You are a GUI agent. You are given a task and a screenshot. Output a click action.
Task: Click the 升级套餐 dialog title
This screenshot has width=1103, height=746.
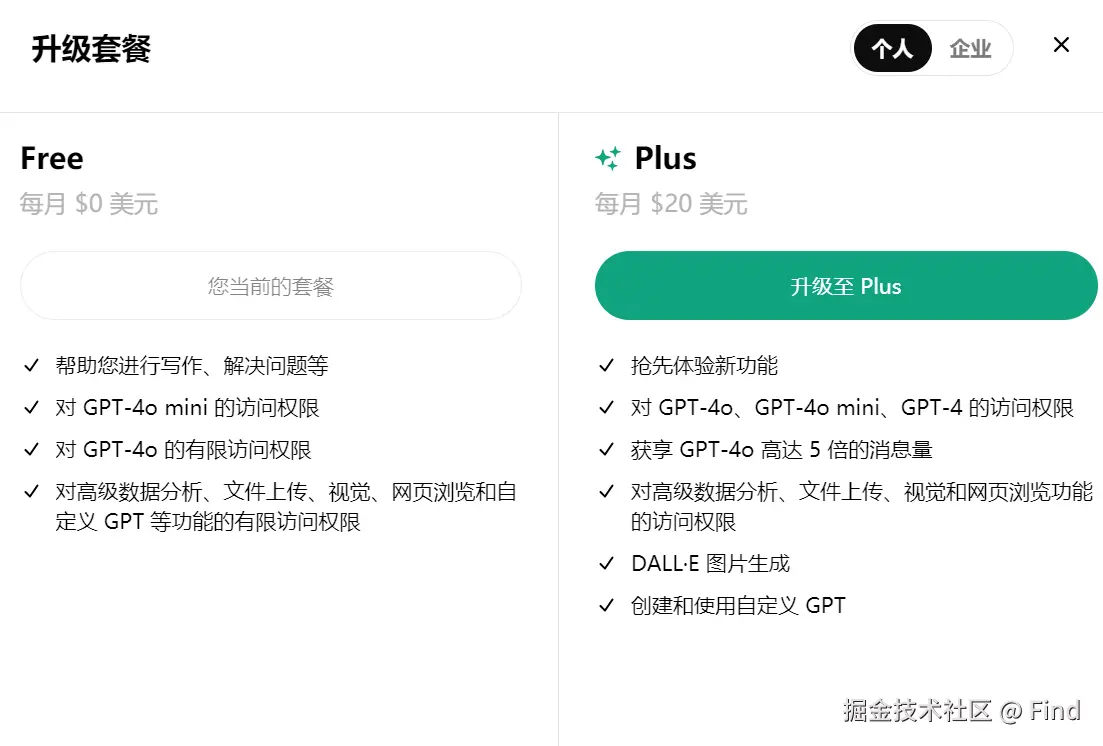pyautogui.click(x=91, y=48)
